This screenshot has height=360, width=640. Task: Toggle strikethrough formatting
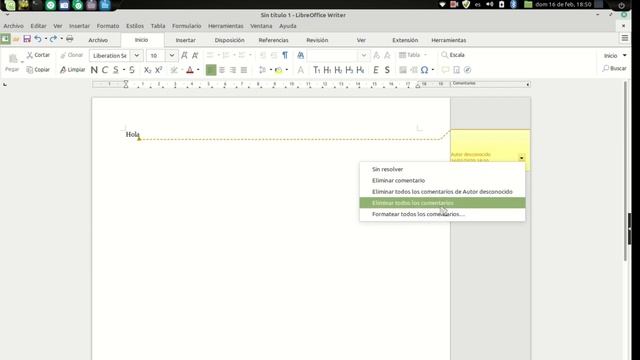pos(132,70)
